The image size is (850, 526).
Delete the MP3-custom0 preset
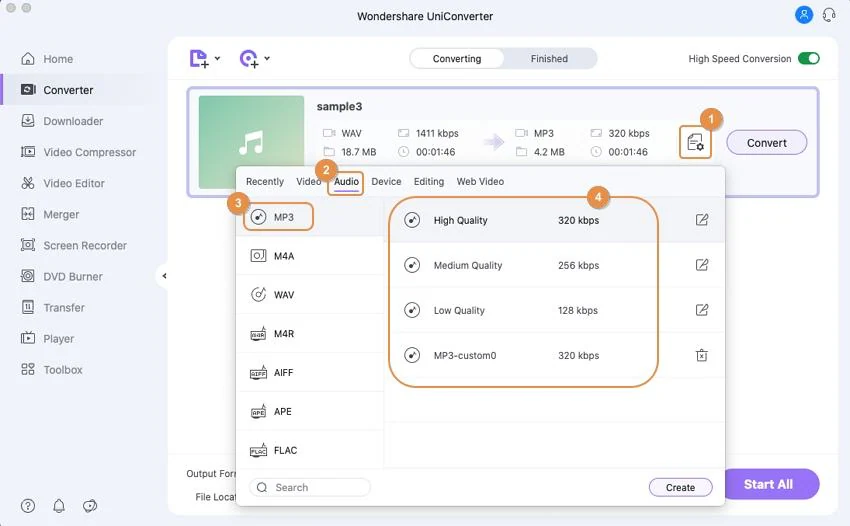[701, 355]
